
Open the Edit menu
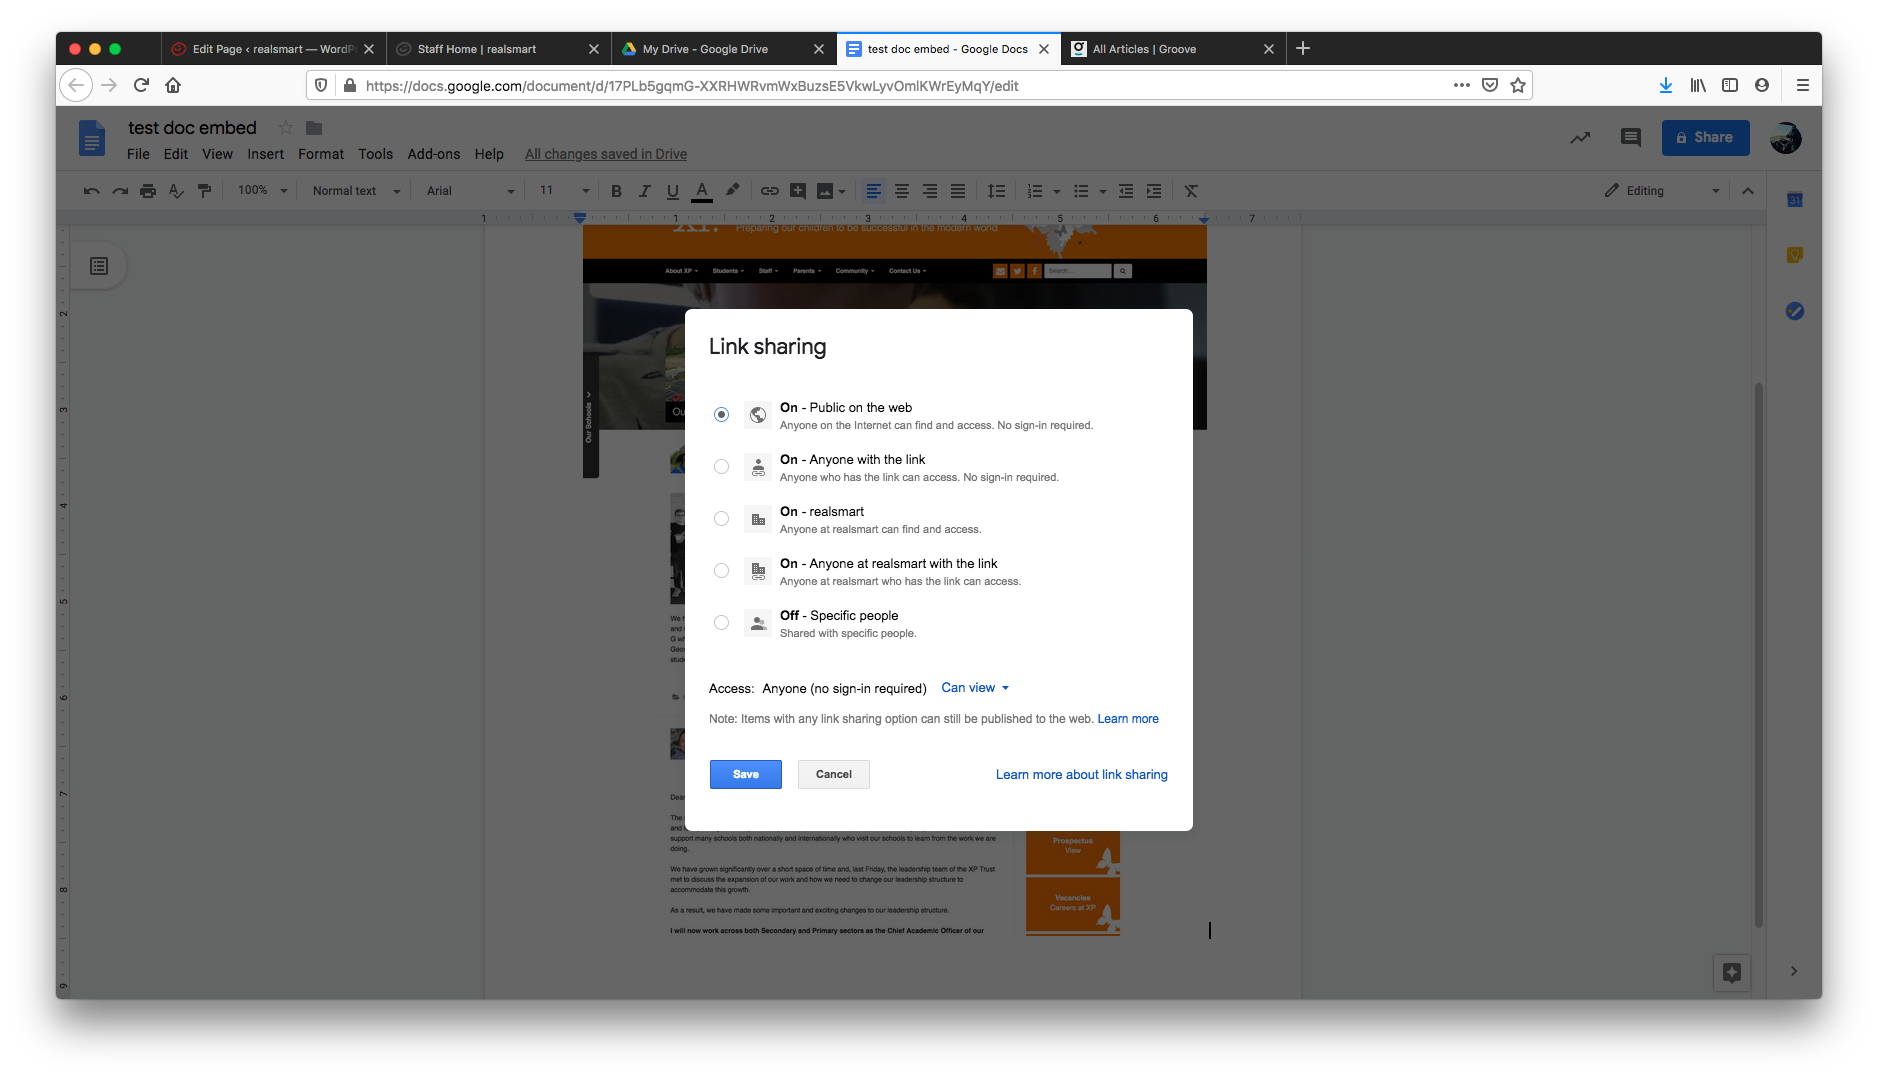point(176,154)
